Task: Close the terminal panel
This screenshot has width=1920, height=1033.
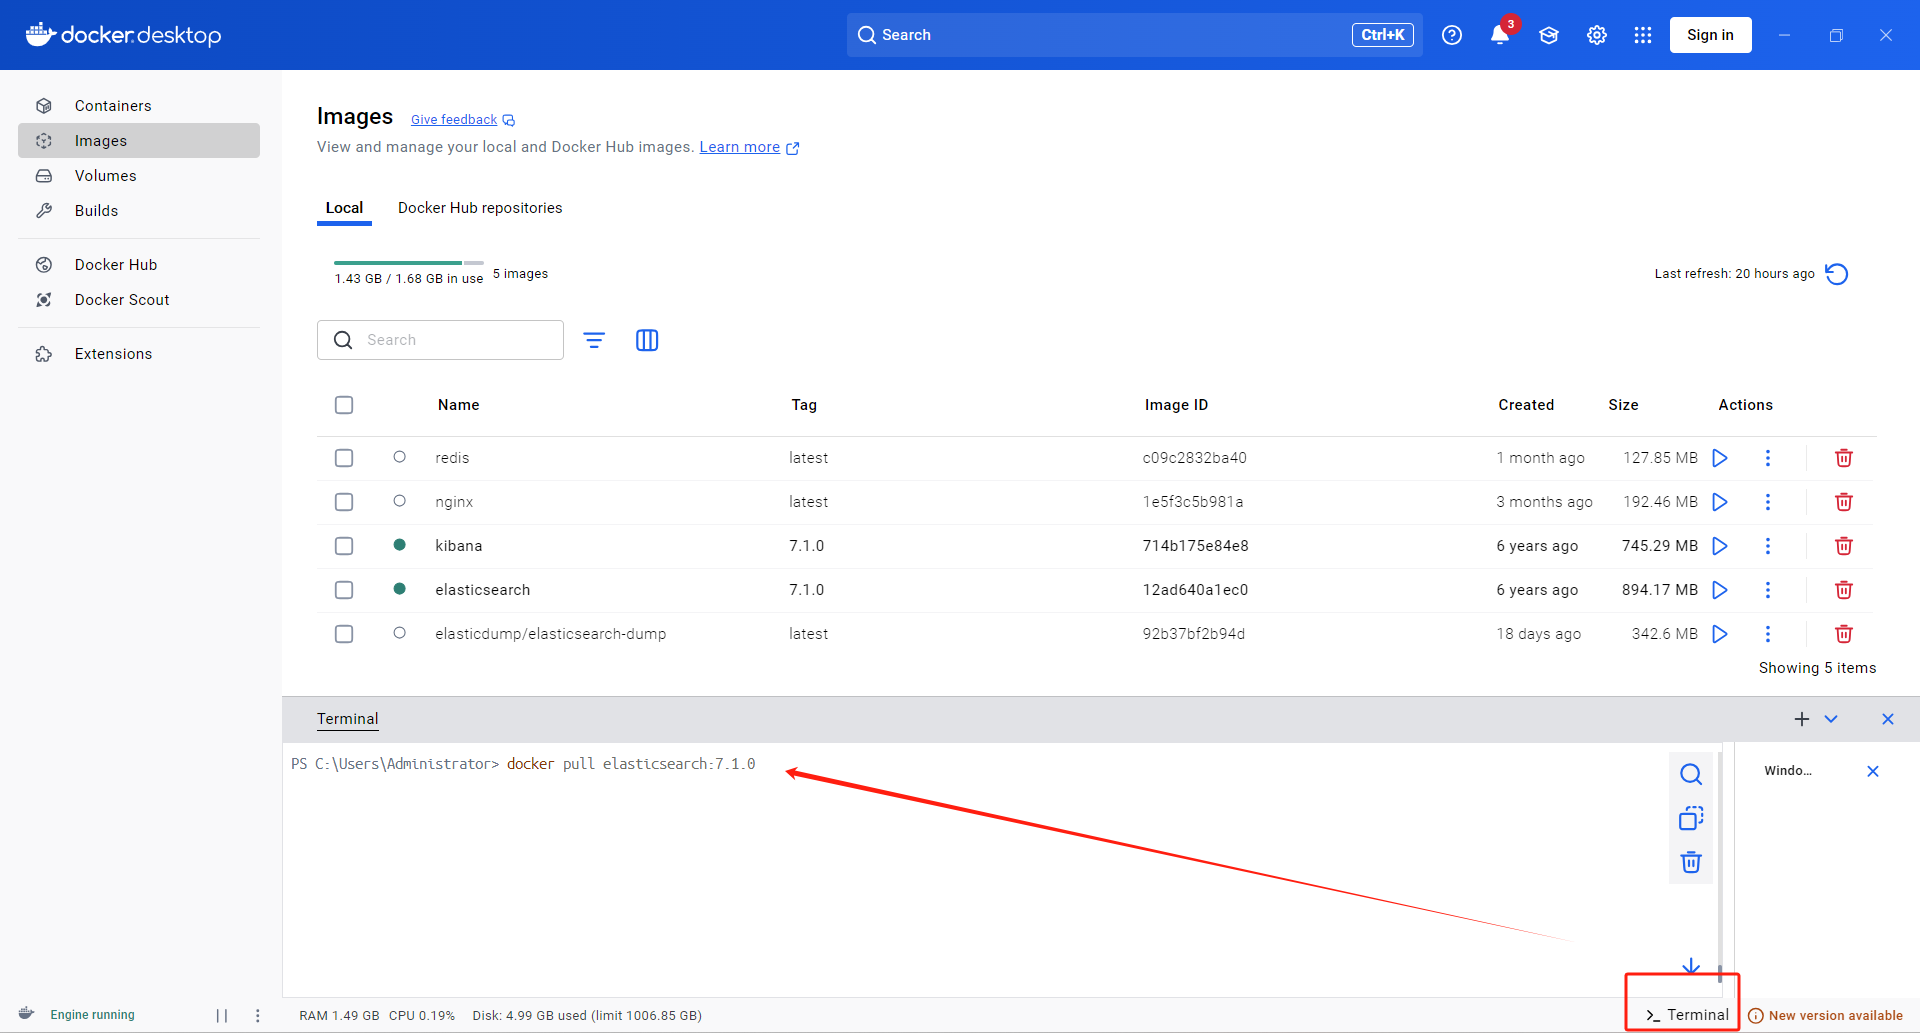Action: [x=1888, y=719]
